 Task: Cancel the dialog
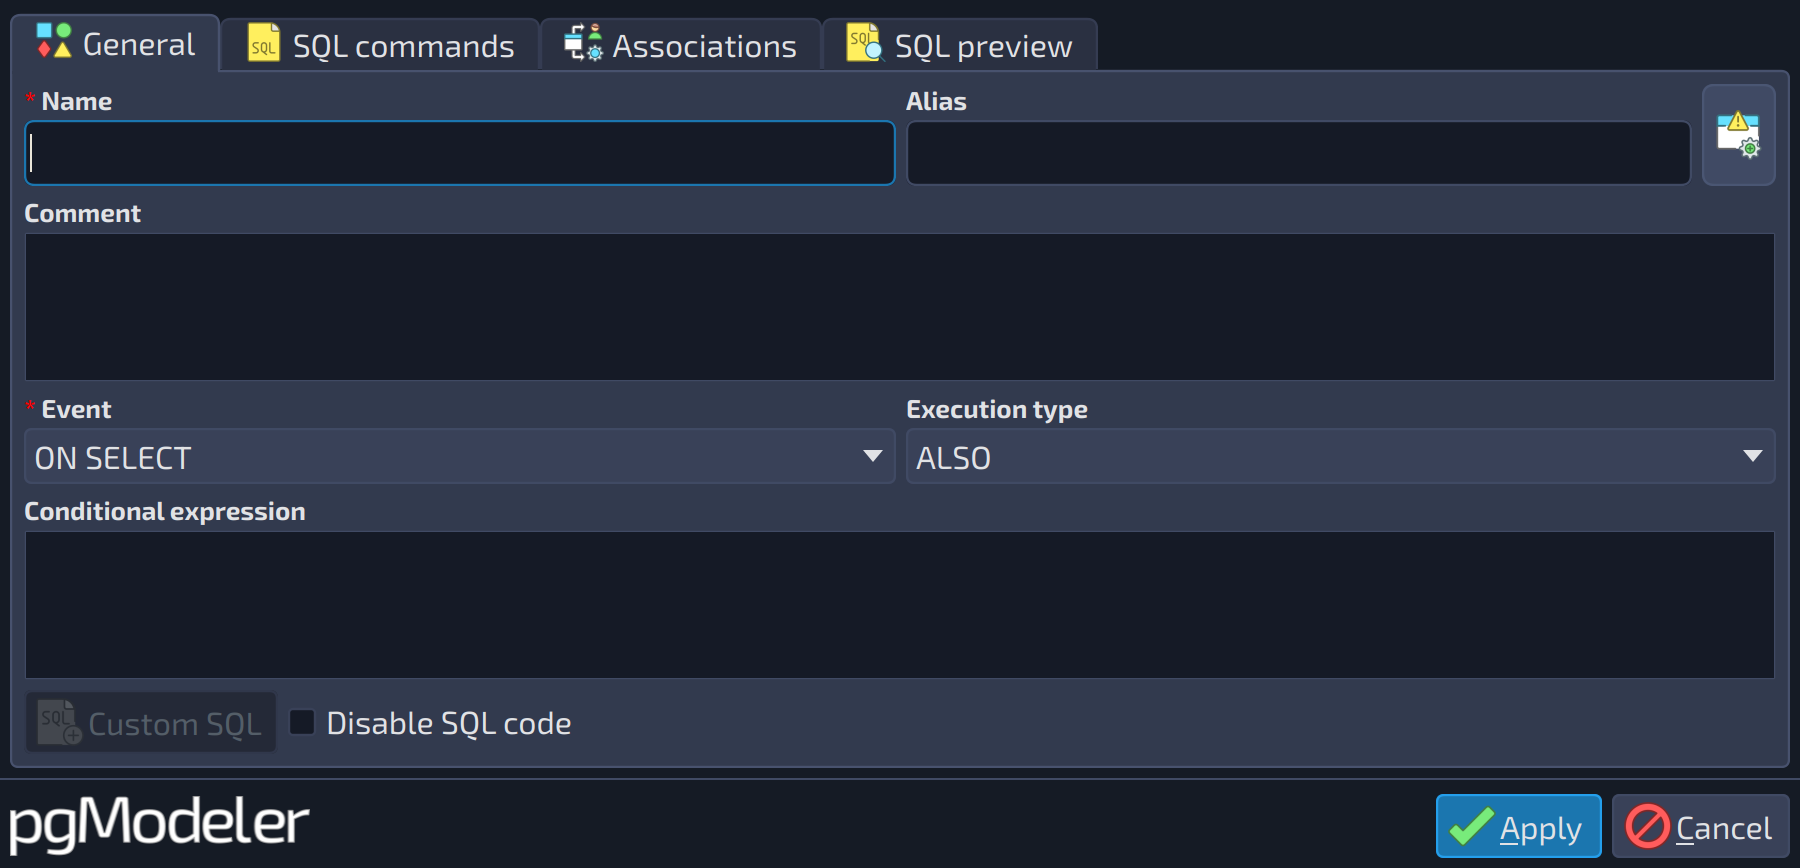1700,826
